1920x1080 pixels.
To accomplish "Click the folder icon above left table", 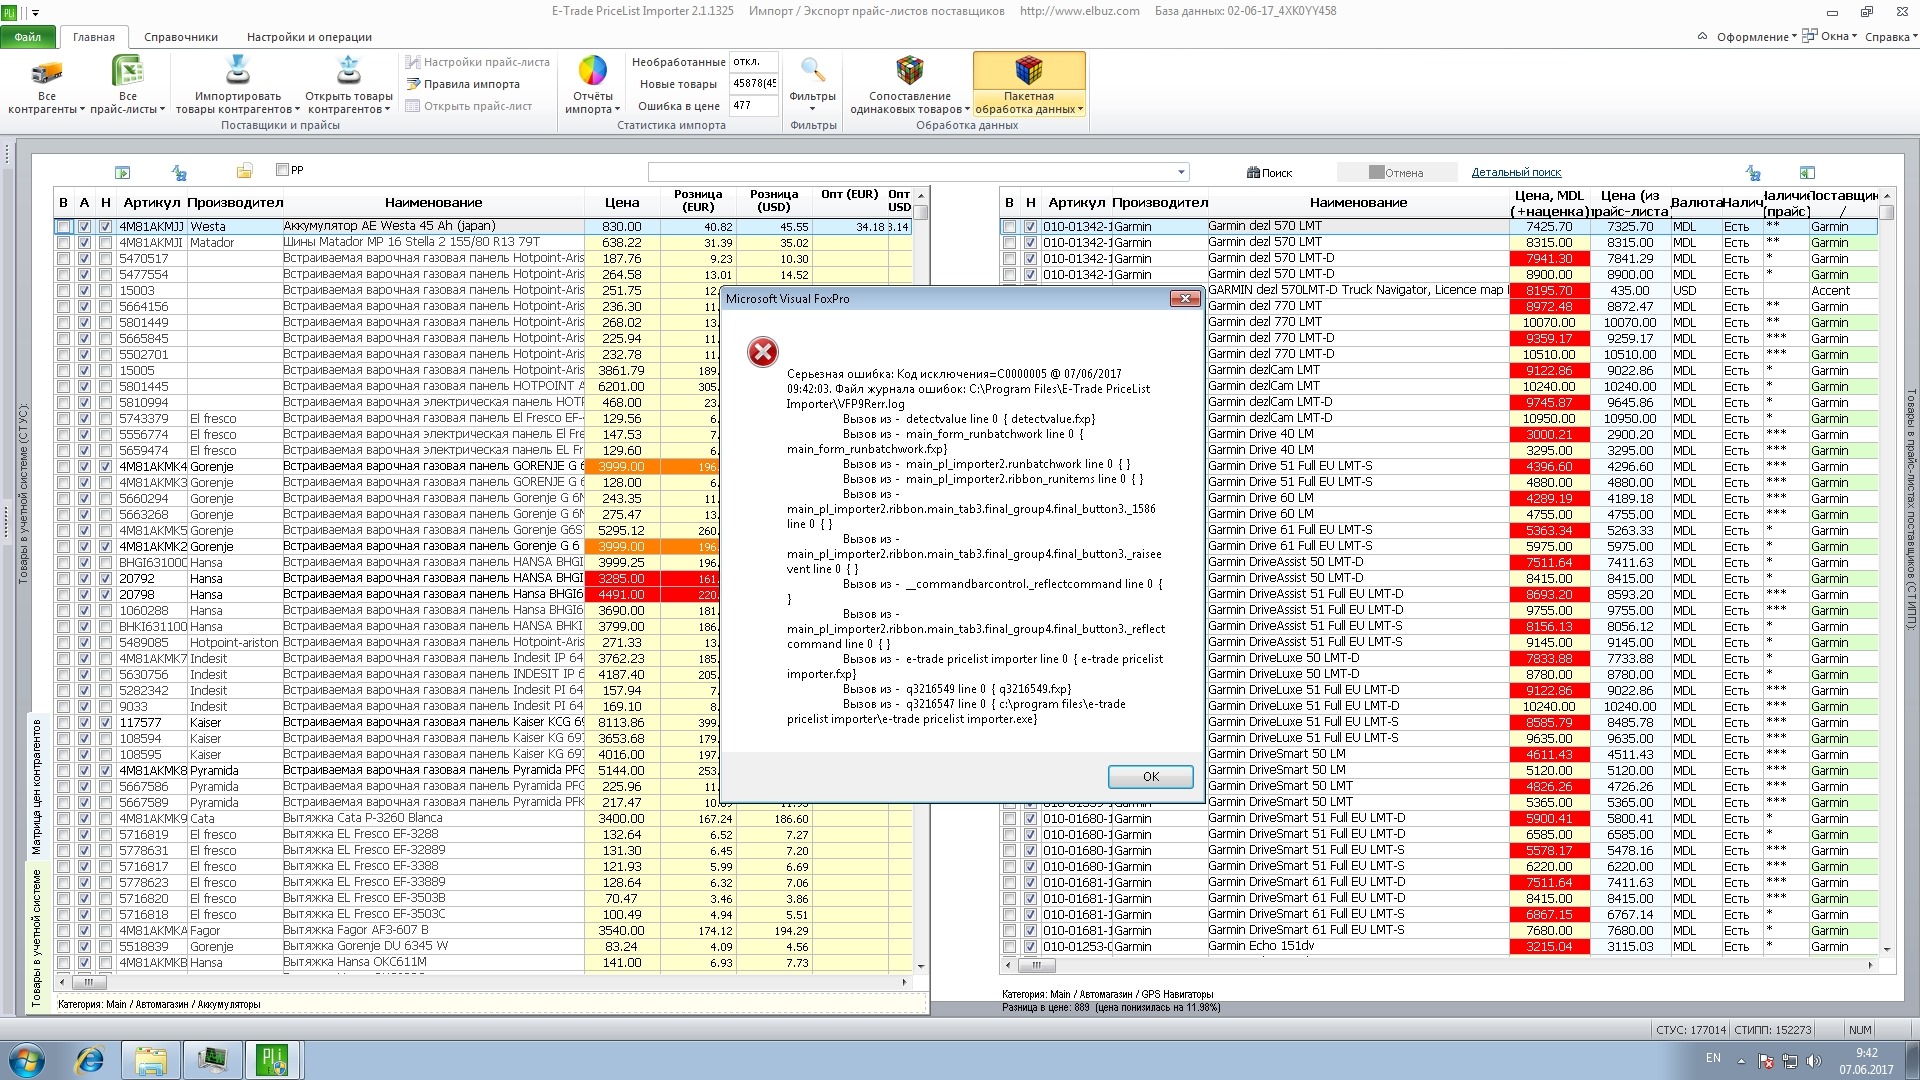I will tap(244, 171).
